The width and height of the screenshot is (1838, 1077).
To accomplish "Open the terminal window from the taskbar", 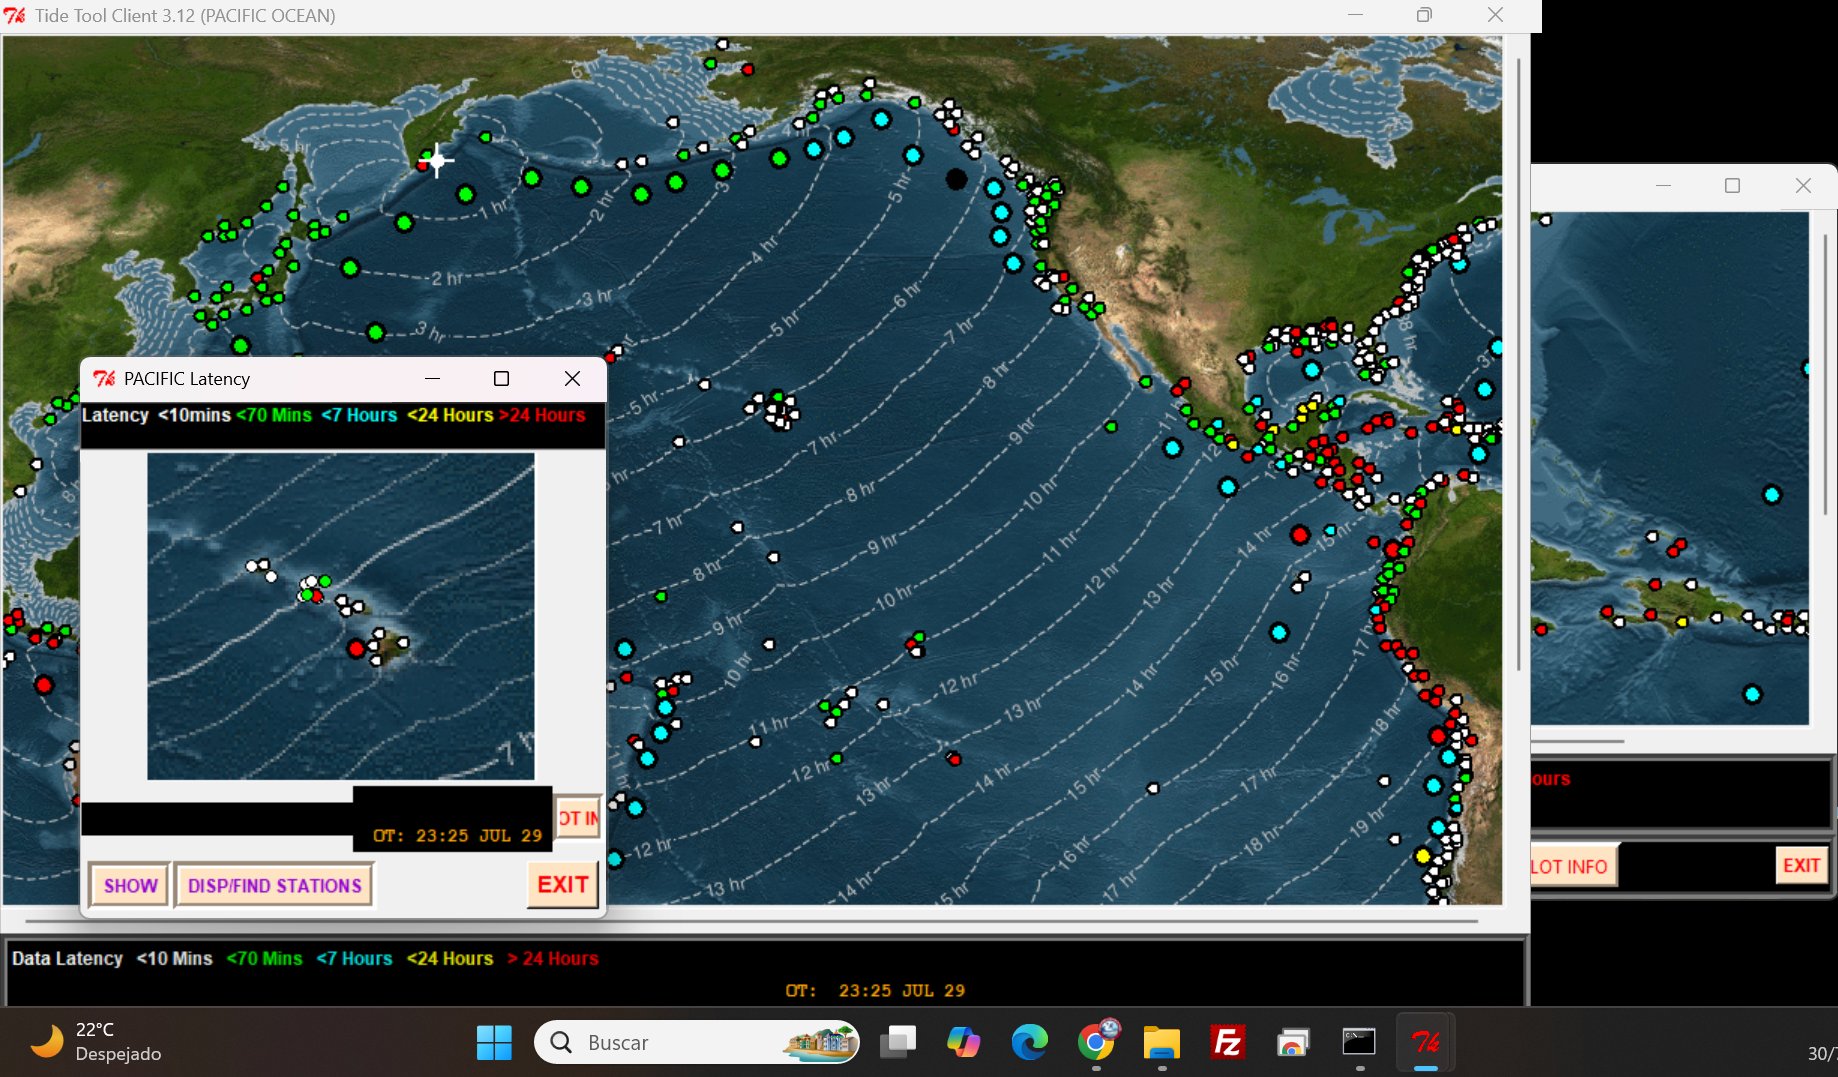I will click(x=1358, y=1043).
